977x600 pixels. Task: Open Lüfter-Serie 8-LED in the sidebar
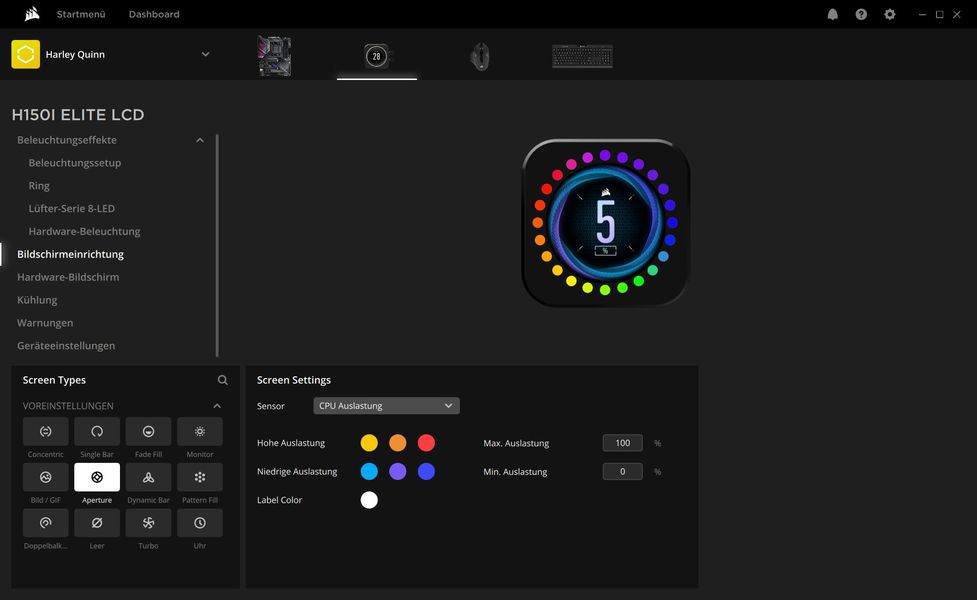pos(72,209)
